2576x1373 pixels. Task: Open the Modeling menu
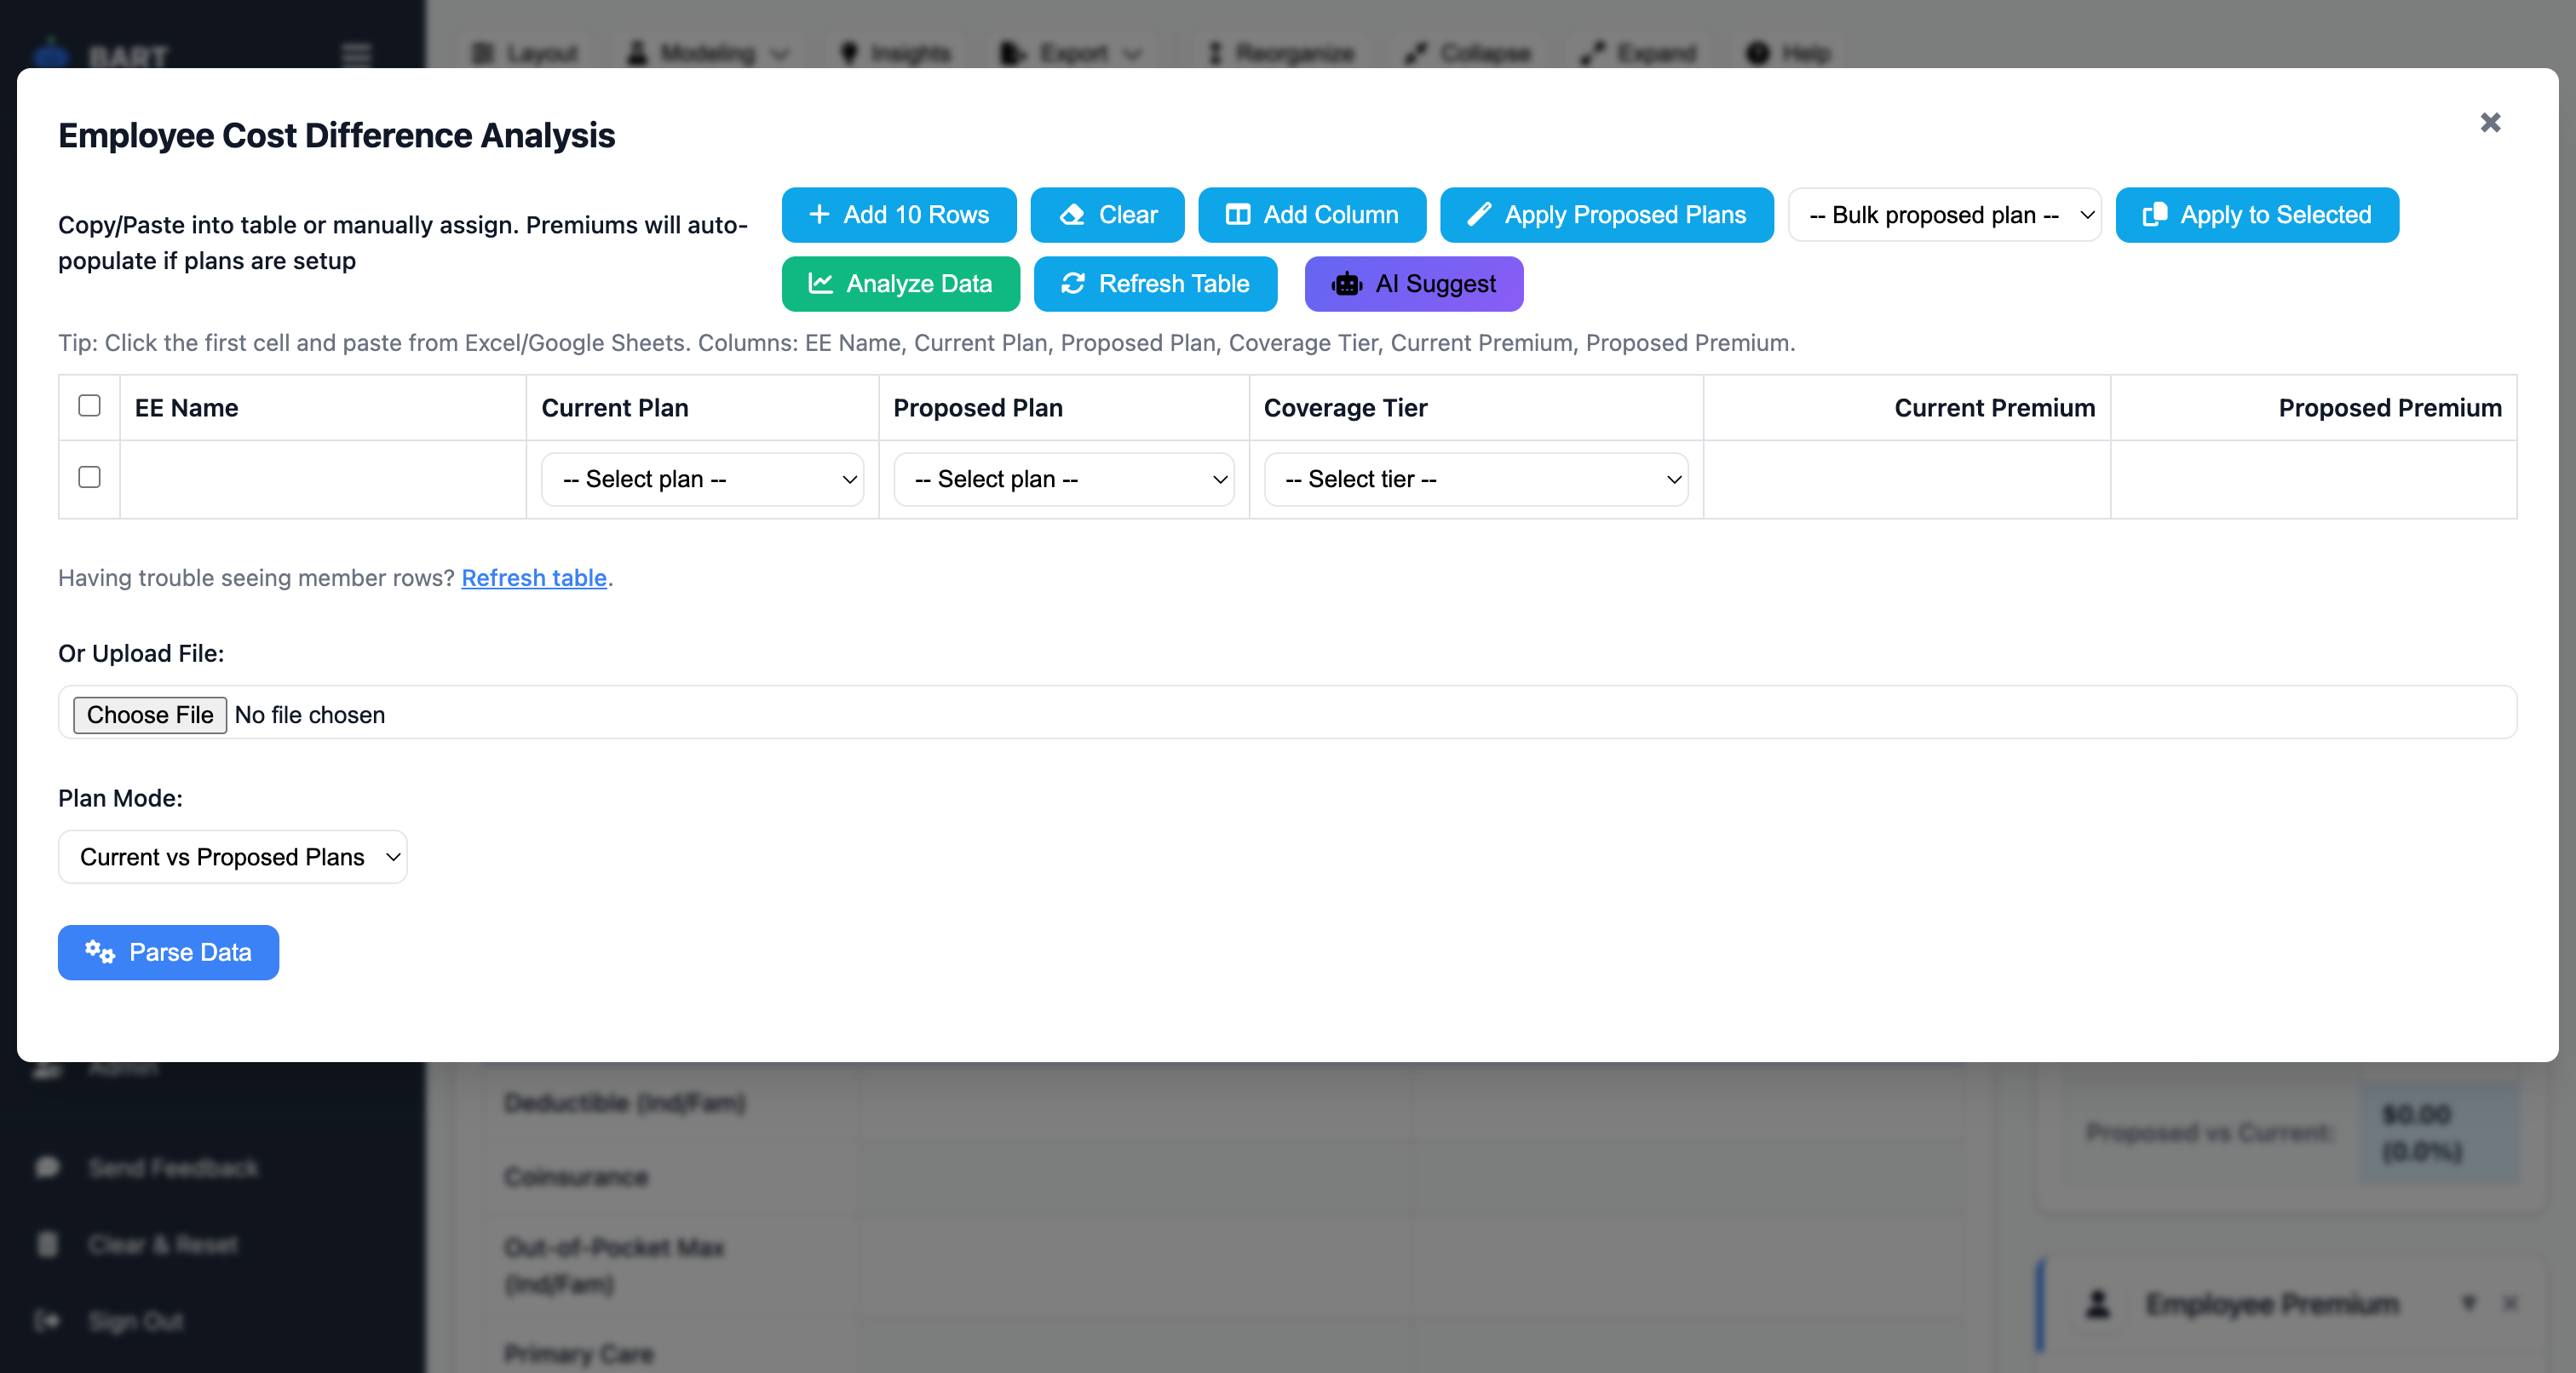[x=707, y=52]
